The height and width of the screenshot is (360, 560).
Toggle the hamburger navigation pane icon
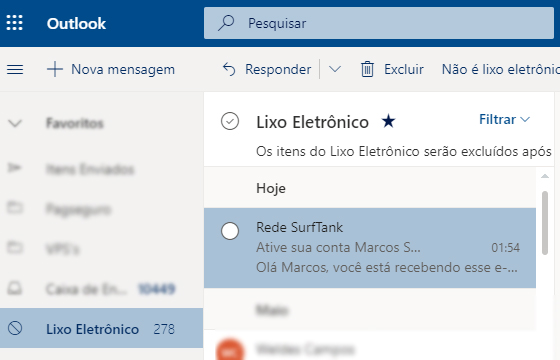tap(15, 69)
